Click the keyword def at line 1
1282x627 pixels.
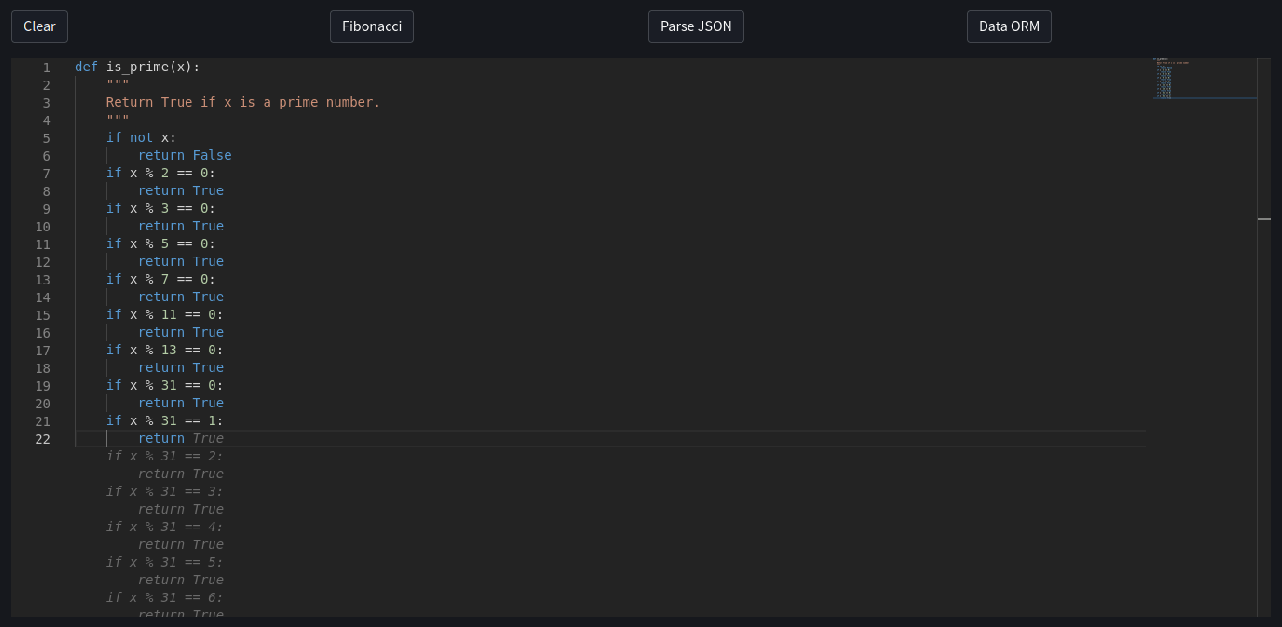click(x=86, y=66)
